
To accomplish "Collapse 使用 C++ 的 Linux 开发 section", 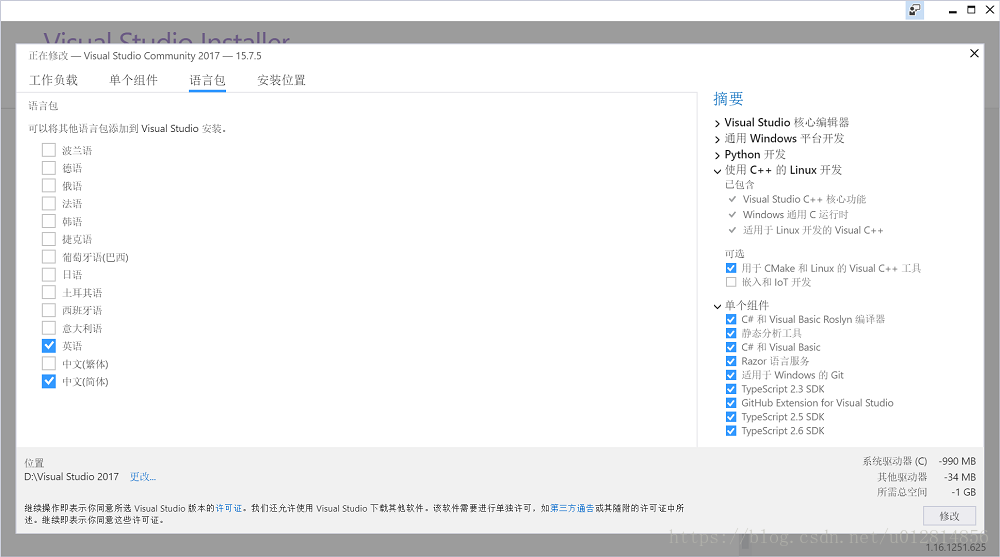I will (x=717, y=171).
